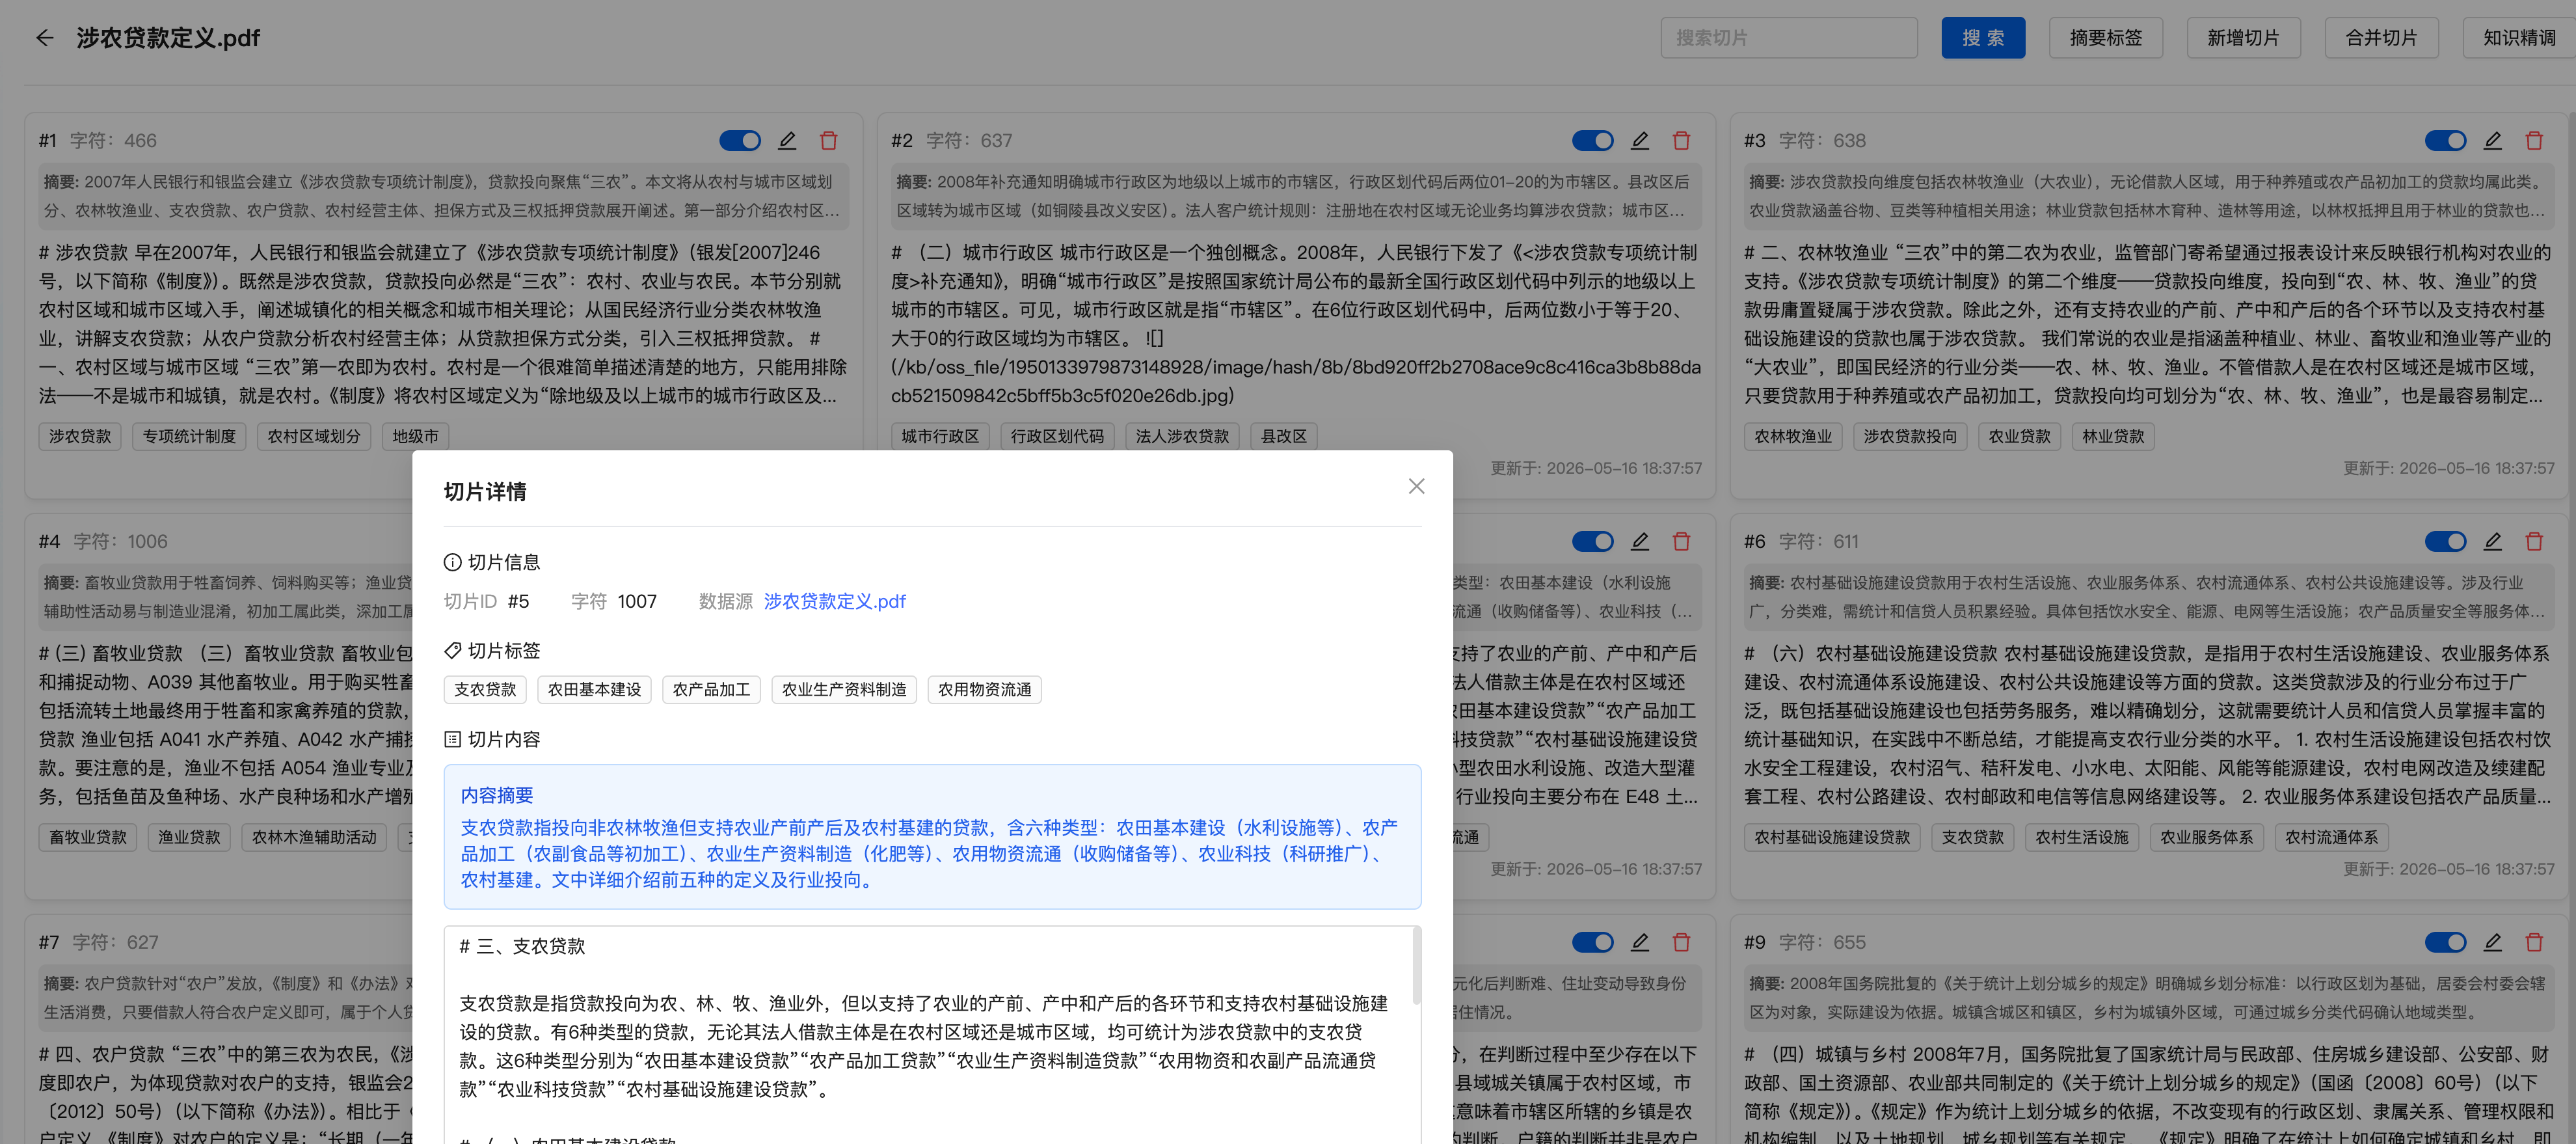Click the 专项统计制度 tag on slice #1
Screen dimensions: 2576x1144
[x=189, y=437]
